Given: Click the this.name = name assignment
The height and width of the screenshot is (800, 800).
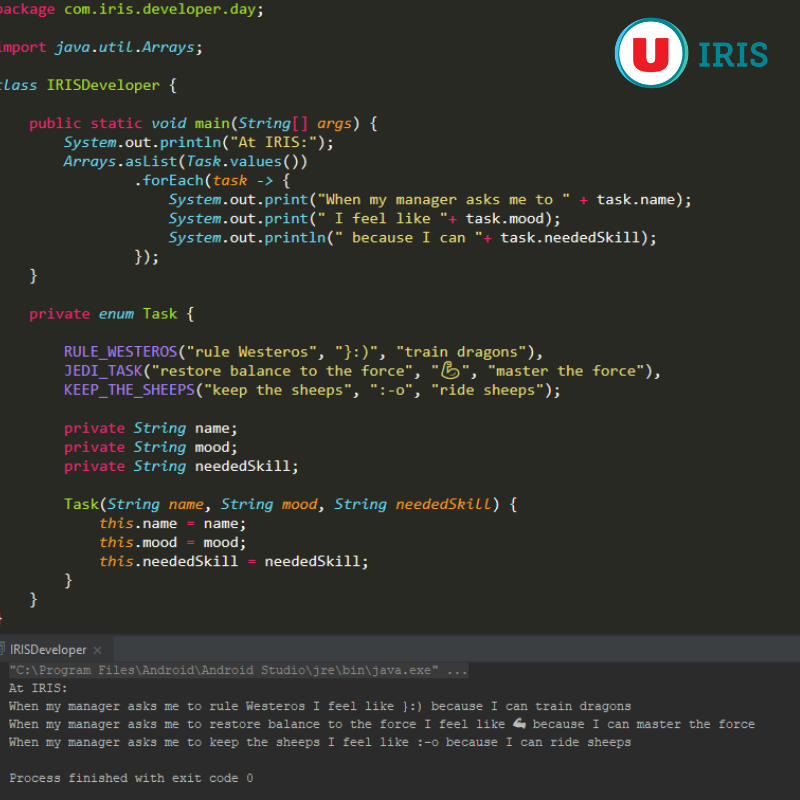Looking at the screenshot, I should (172, 523).
